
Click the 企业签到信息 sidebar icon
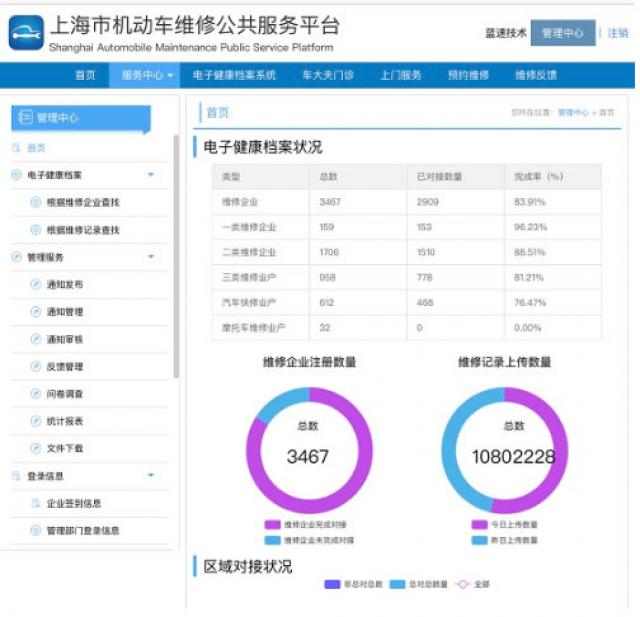click(36, 504)
